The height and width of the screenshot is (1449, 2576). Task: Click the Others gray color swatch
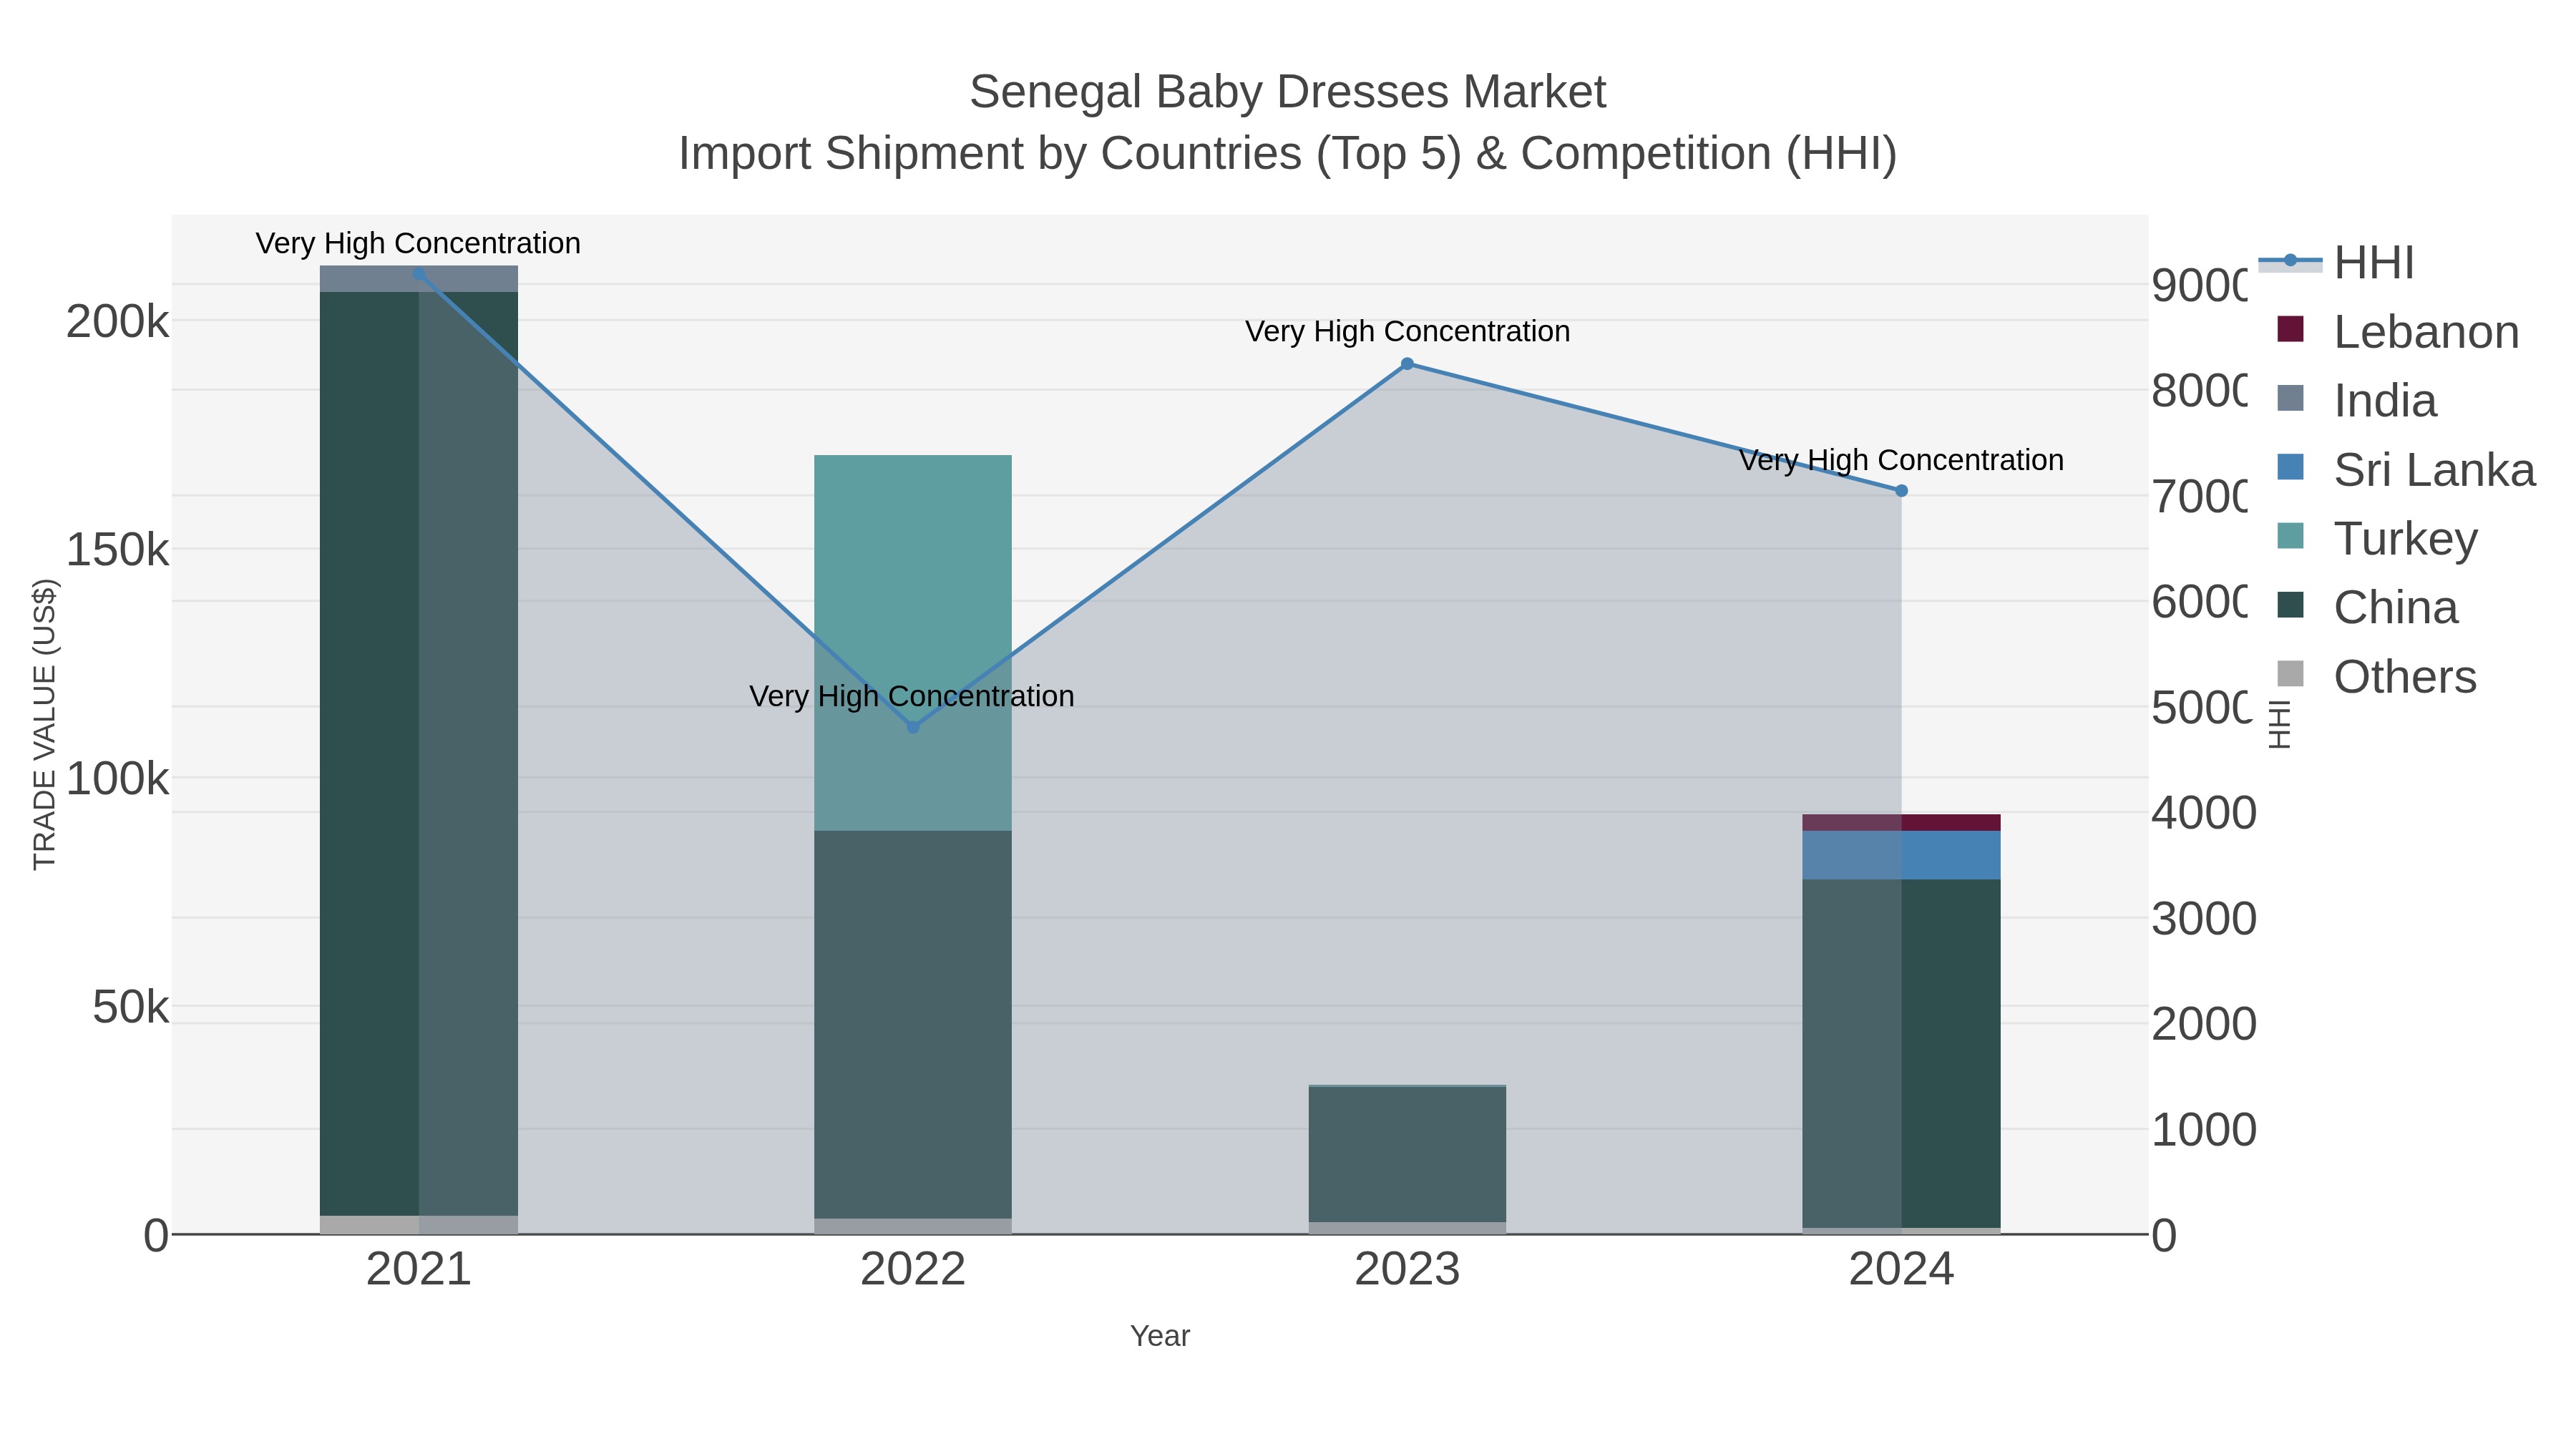point(2290,674)
